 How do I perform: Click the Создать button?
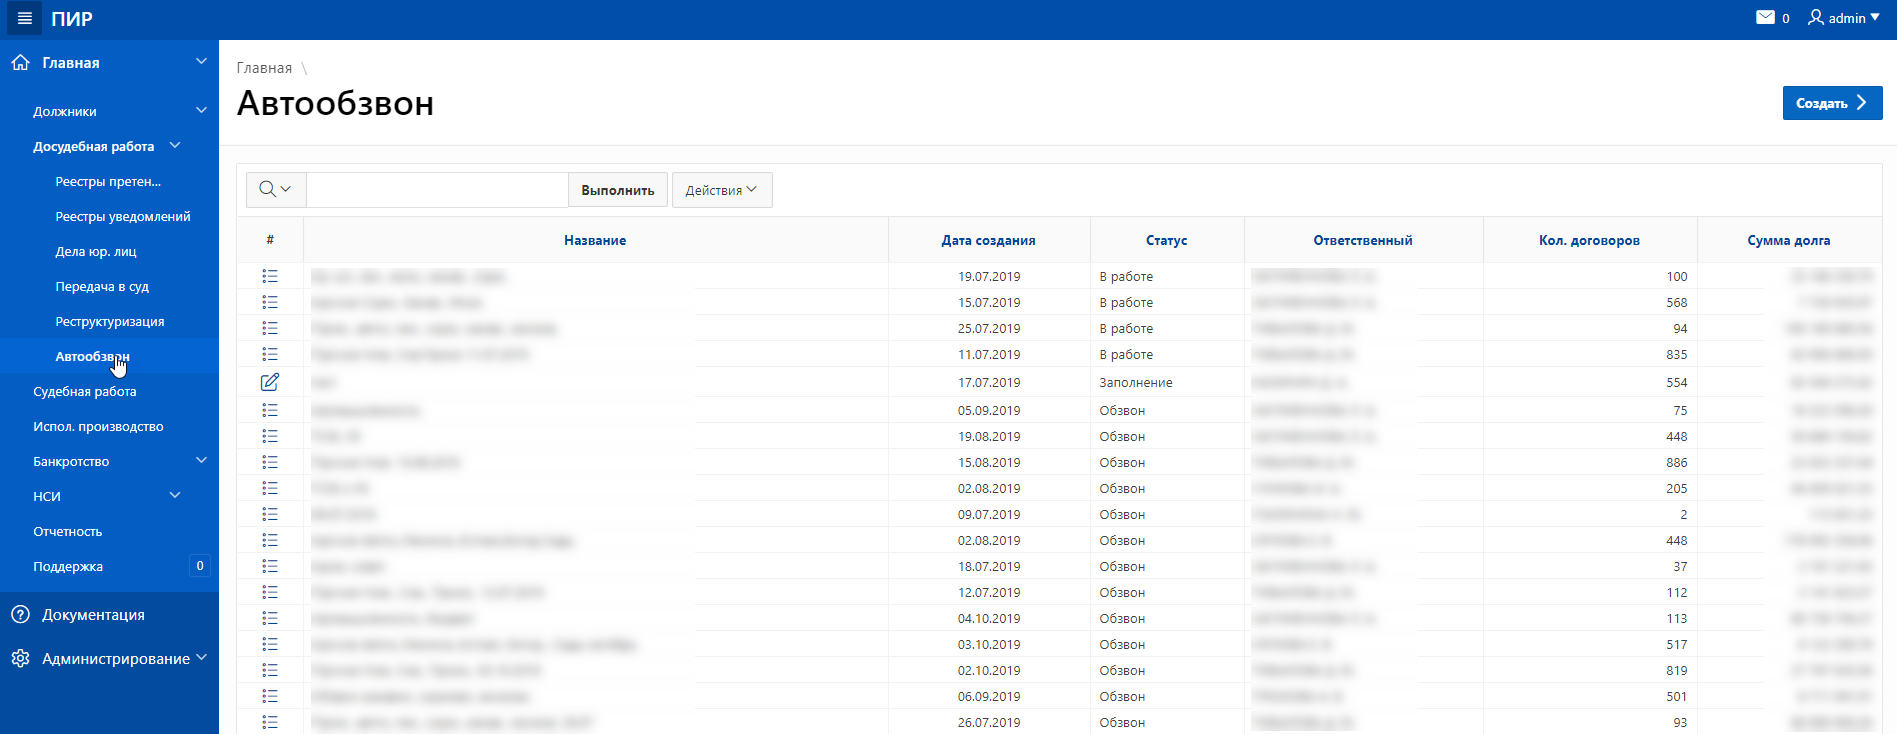click(x=1832, y=103)
